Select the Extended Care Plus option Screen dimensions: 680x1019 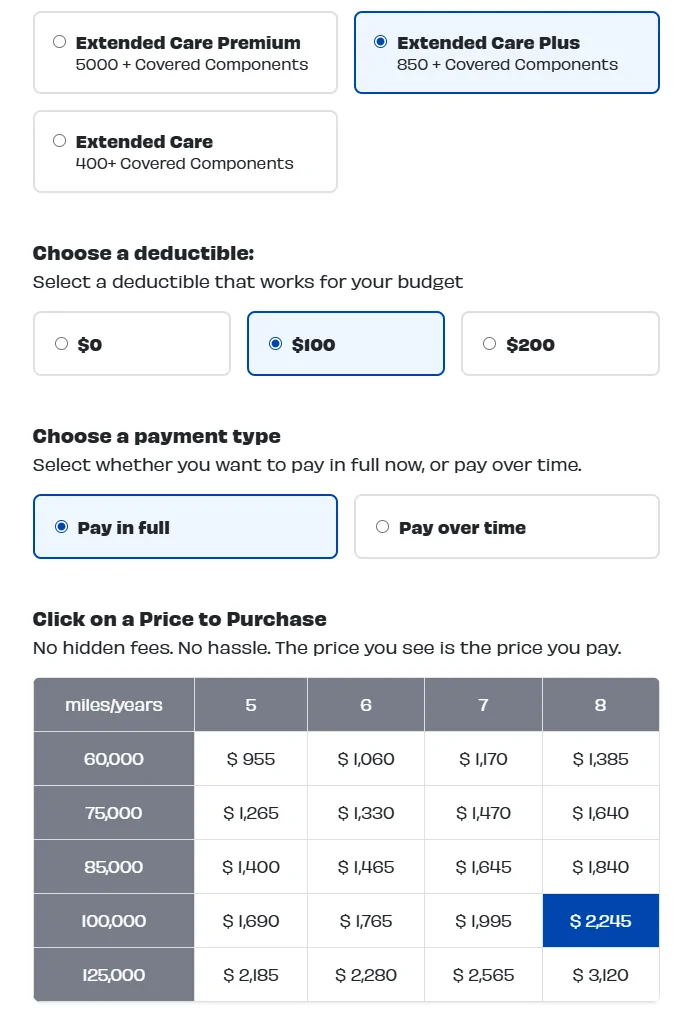pyautogui.click(x=506, y=53)
